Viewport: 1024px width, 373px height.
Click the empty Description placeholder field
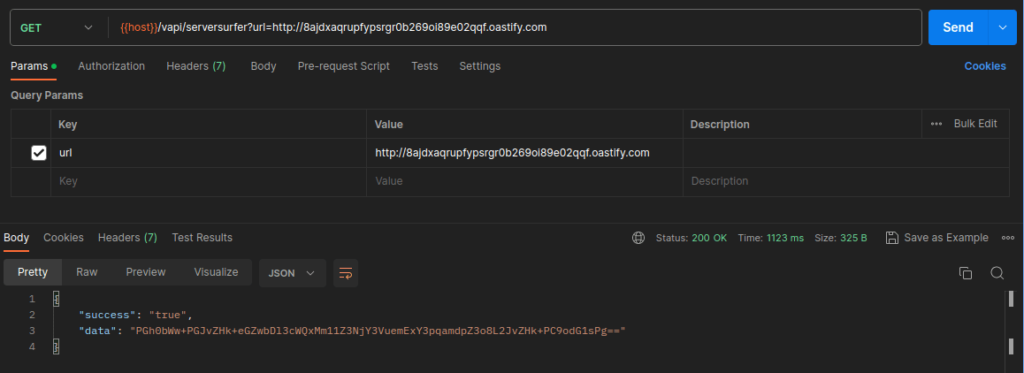[x=846, y=182]
